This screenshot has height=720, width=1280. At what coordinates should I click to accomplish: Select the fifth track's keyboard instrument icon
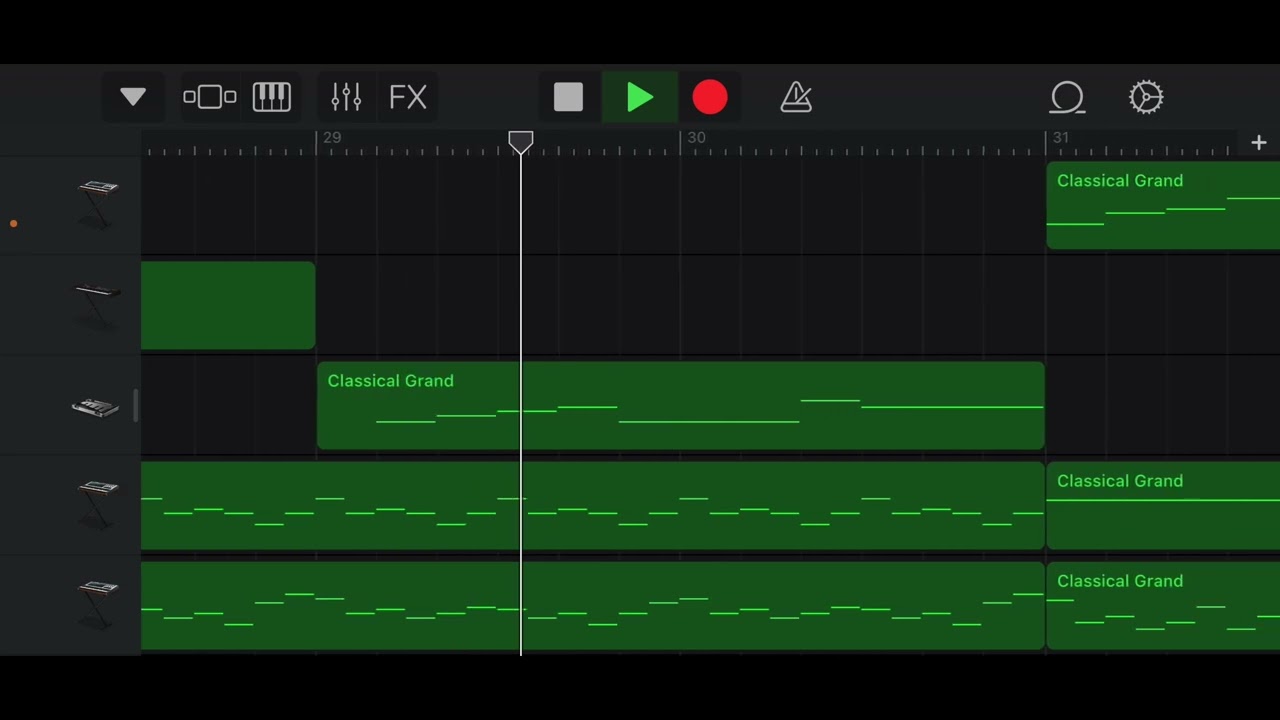(97, 603)
